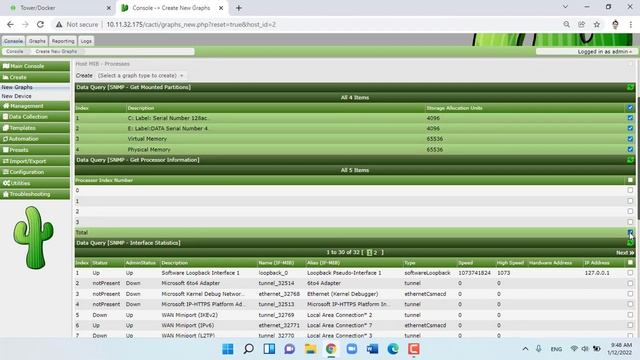Click the Console breadcrumb link
640x360 pixels.
pos(15,51)
